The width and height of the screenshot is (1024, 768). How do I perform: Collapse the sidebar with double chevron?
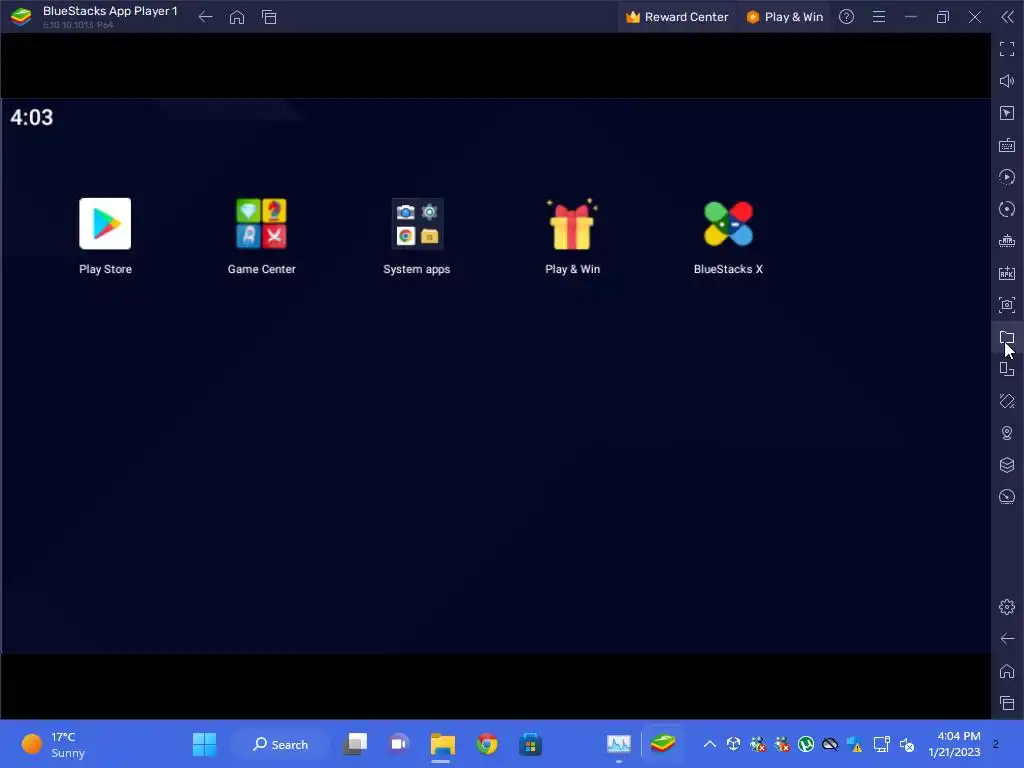1008,17
